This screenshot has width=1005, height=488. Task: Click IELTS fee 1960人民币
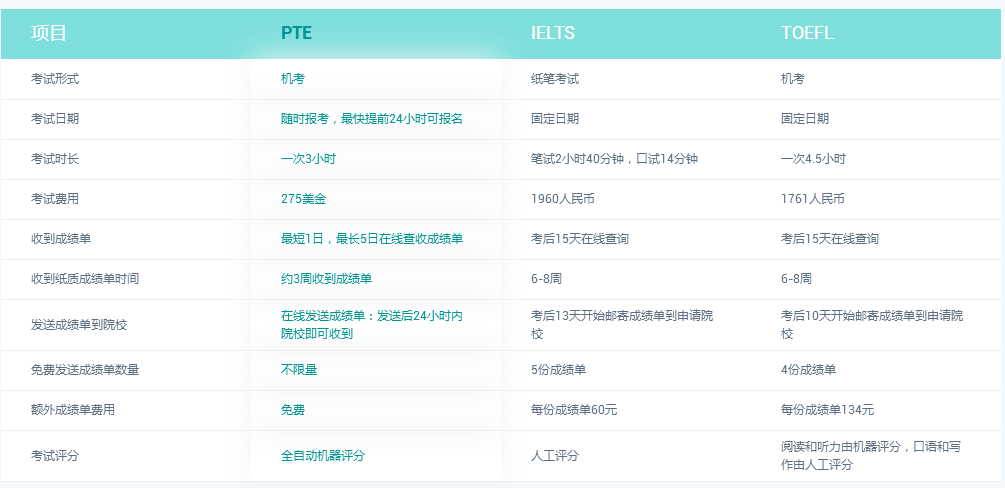click(x=562, y=199)
